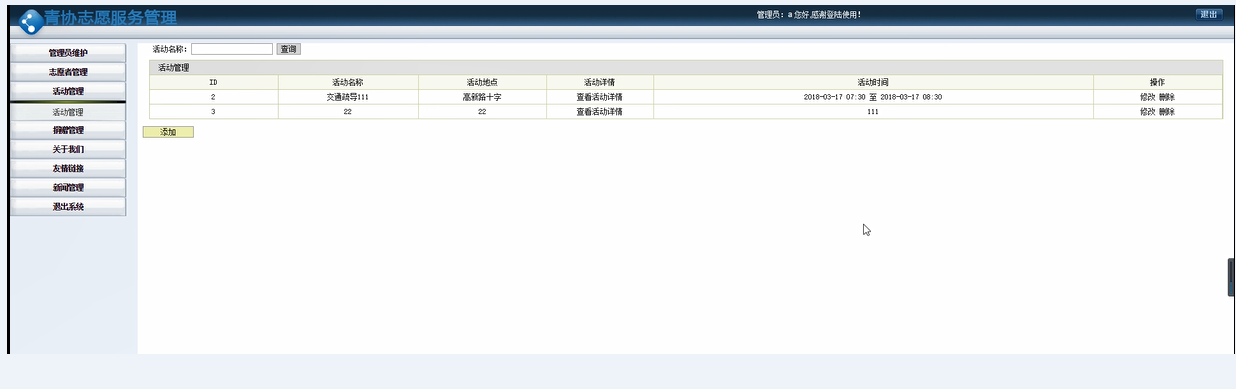View 查看活动详情 for activity ID 3
The image size is (1236, 389).
599,112
